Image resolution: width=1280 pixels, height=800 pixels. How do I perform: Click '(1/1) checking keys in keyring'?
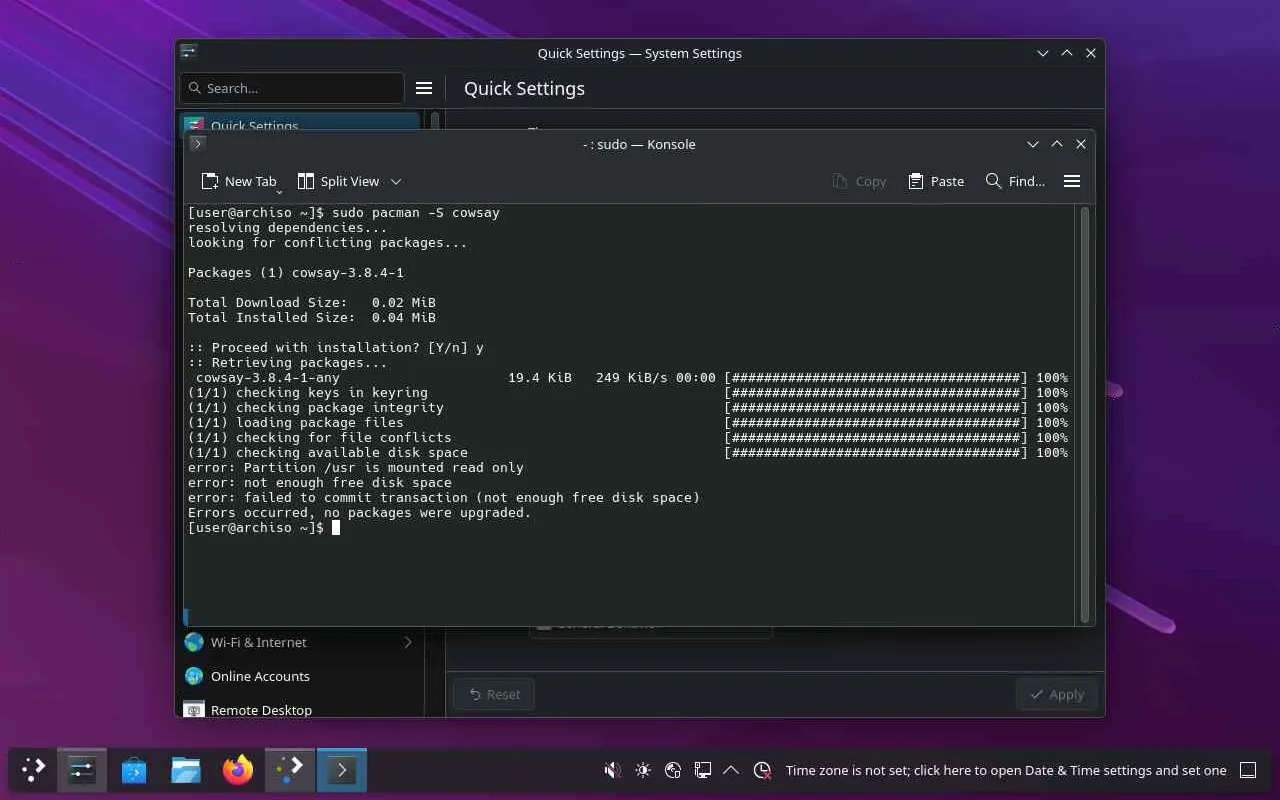pos(308,392)
